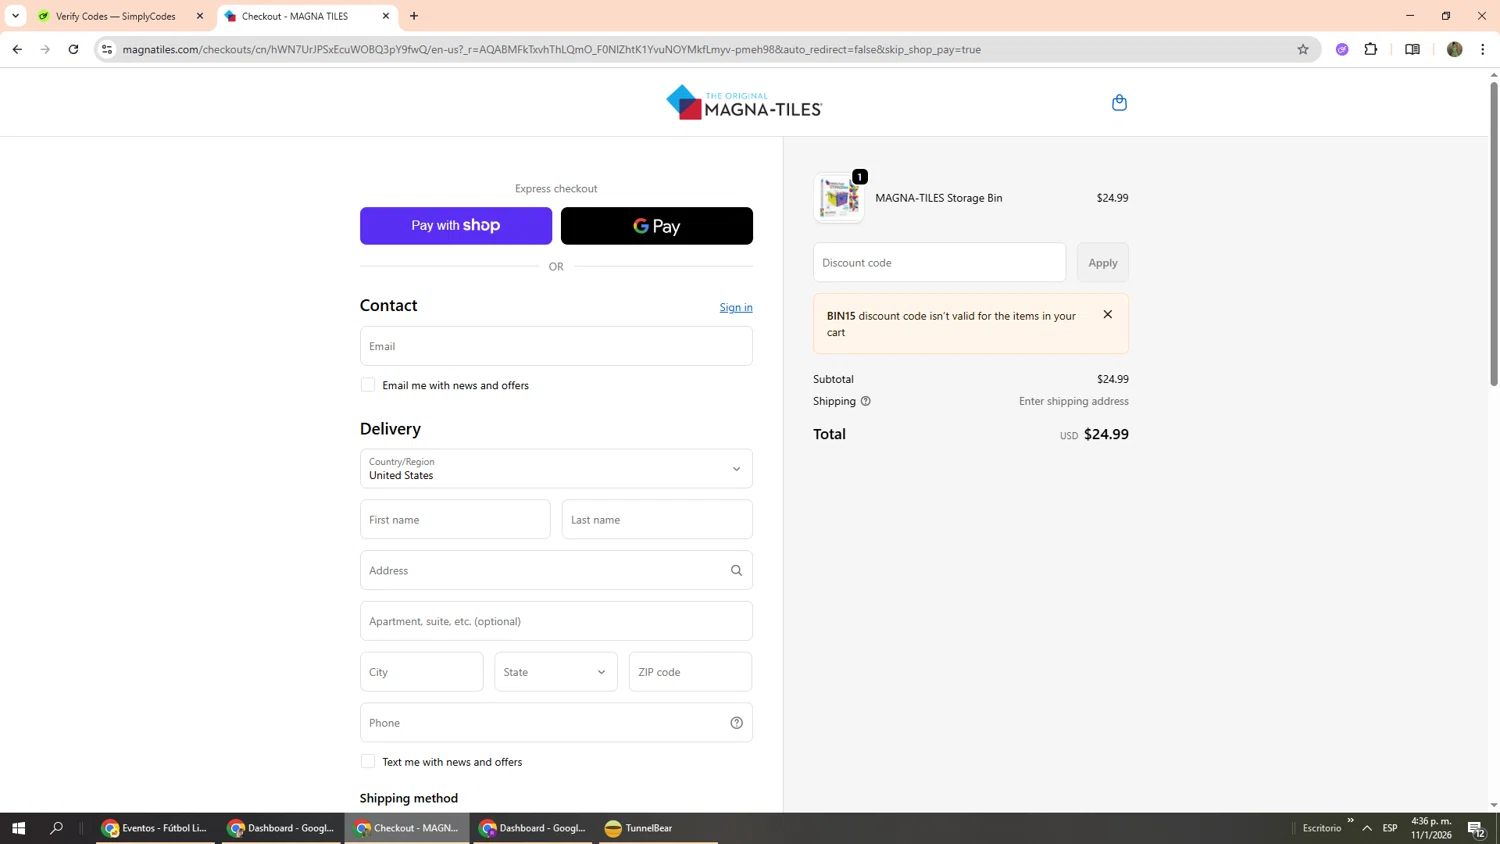Show hidden system tray icons

(1366, 828)
